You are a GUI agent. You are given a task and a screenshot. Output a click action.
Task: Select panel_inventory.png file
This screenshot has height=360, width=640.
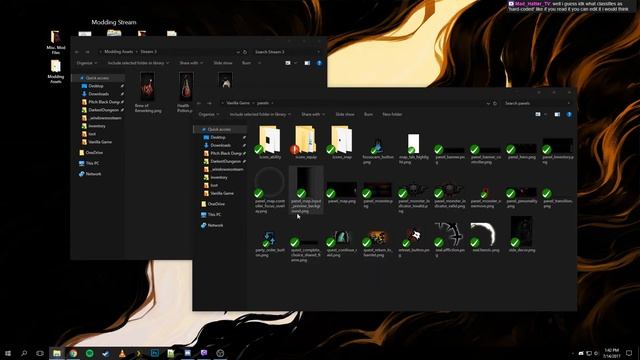click(558, 151)
